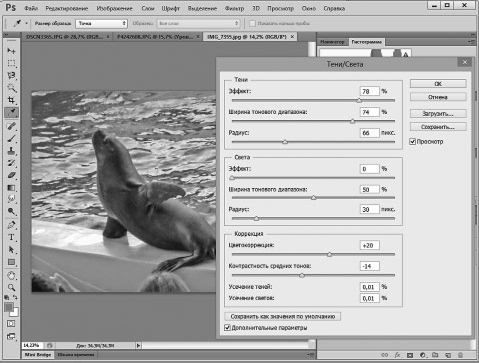Open the Образец layers dropdown
The image size is (479, 363).
198,23
